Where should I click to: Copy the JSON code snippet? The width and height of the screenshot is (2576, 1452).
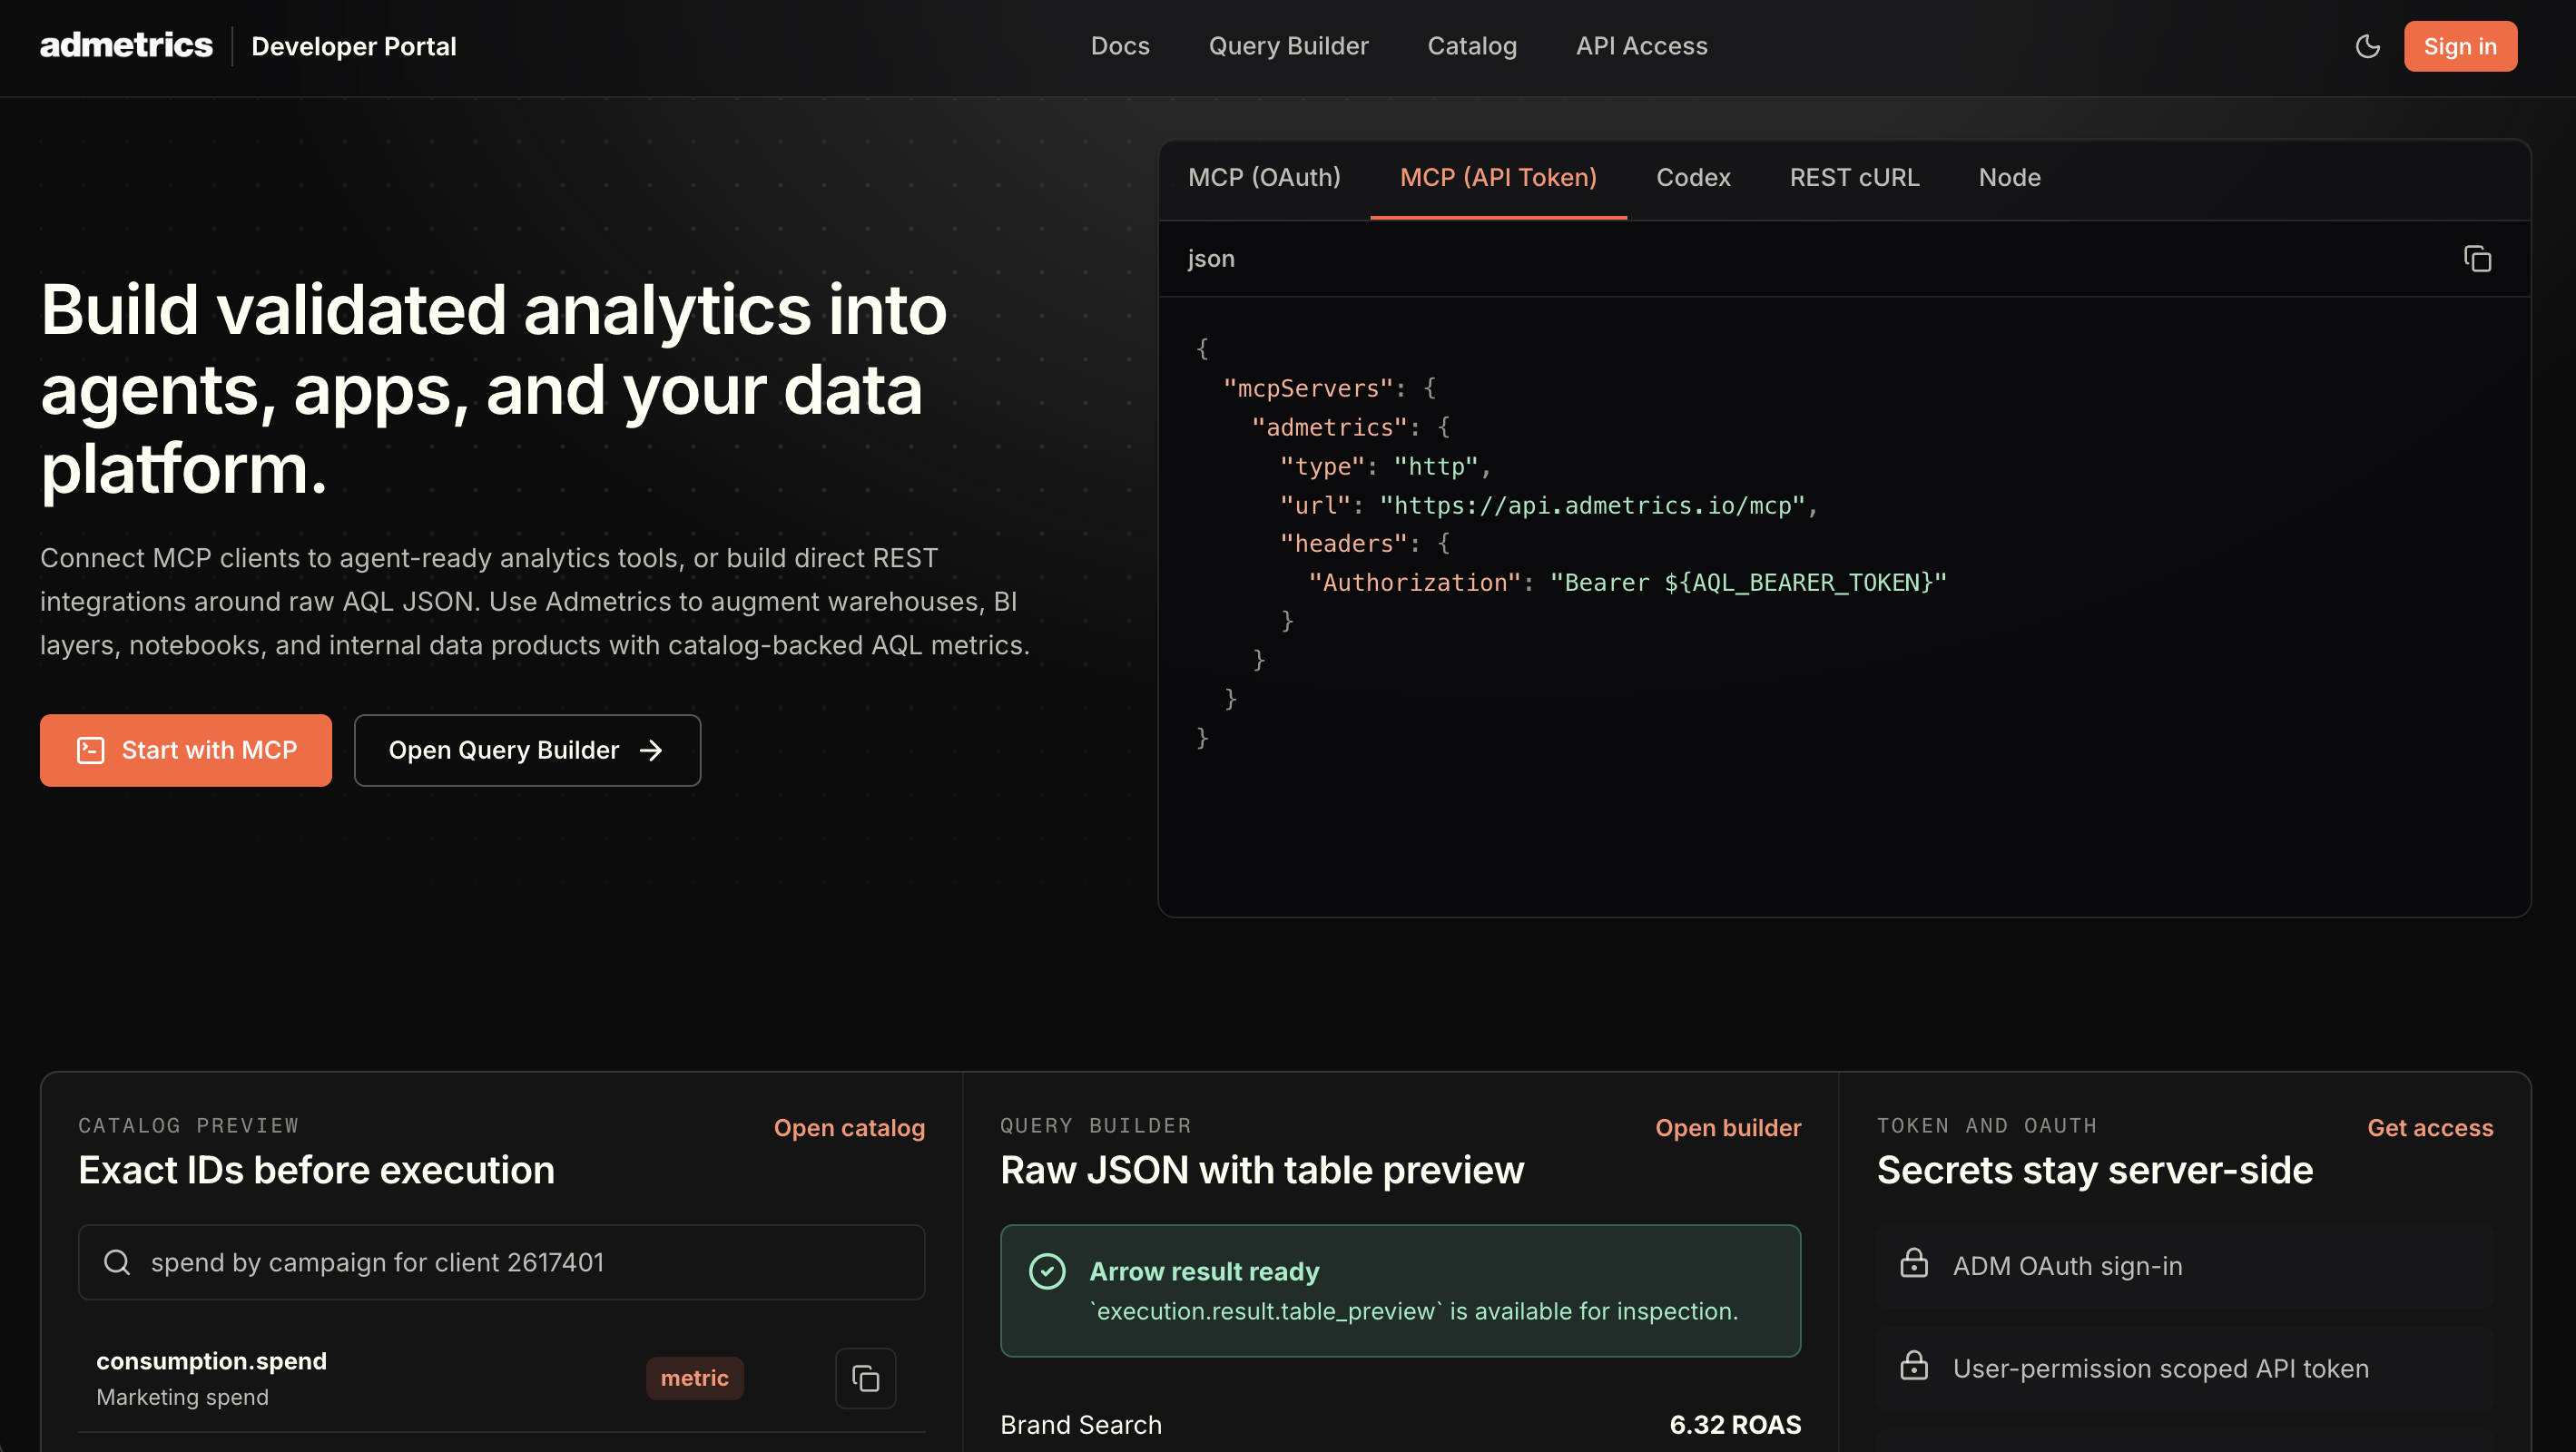click(2477, 259)
